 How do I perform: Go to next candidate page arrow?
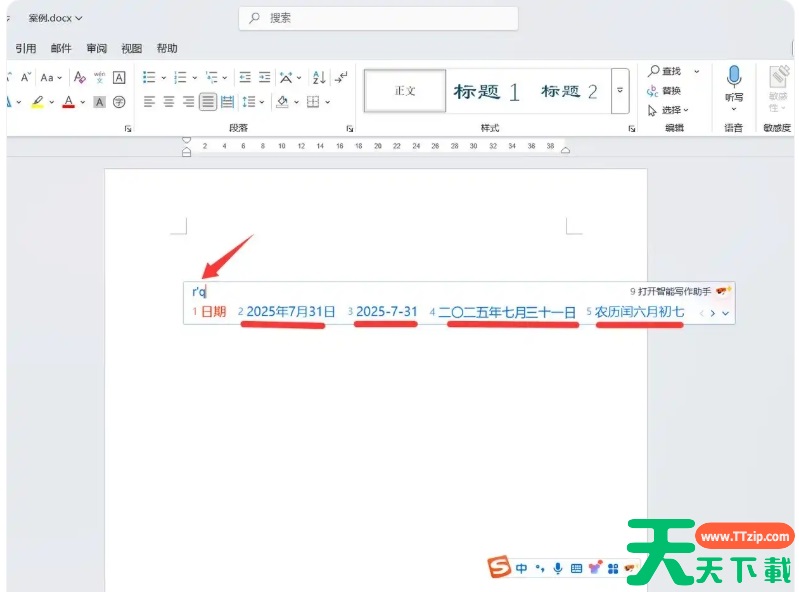[712, 313]
